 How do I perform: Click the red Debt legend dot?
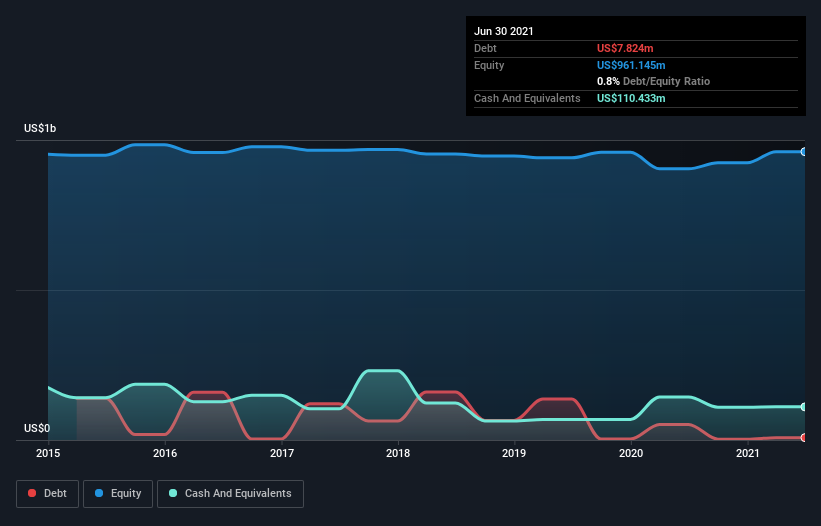coord(32,493)
